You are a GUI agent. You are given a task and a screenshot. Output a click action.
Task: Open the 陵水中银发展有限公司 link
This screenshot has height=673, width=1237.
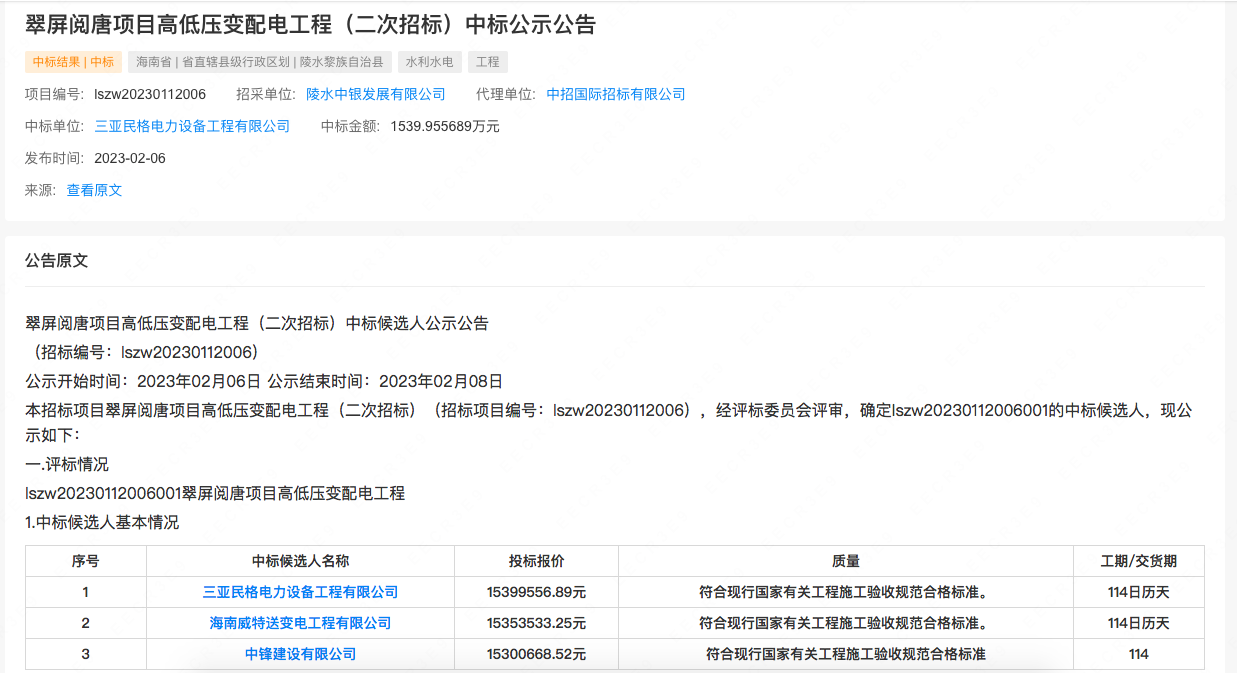coord(376,94)
